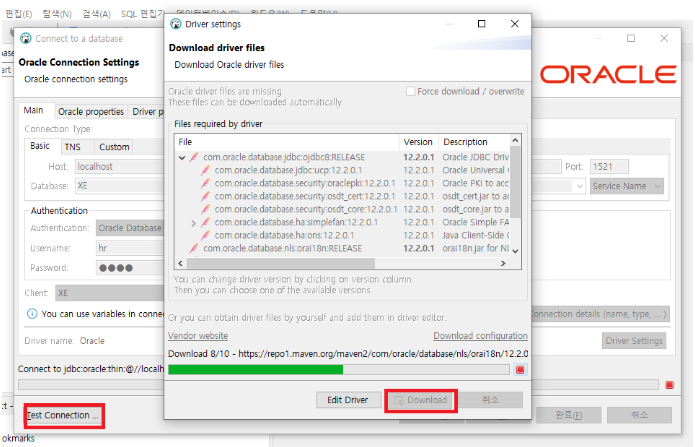The height and width of the screenshot is (447, 695).
Task: Click the Password field
Action: point(130,268)
